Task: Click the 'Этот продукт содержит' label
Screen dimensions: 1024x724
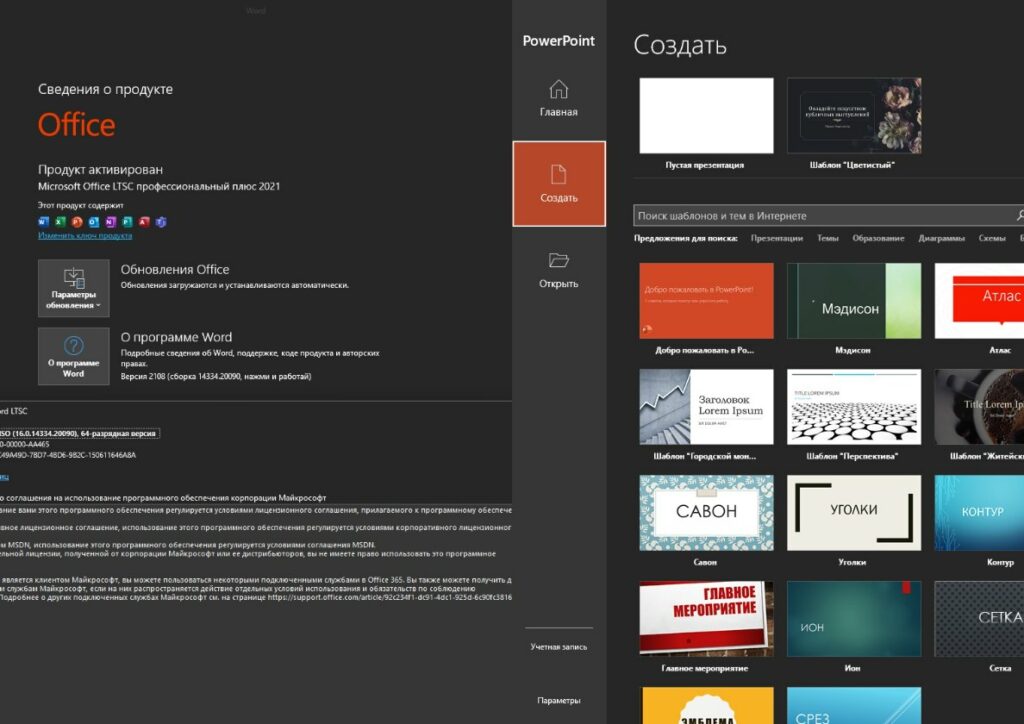Action: [x=80, y=205]
